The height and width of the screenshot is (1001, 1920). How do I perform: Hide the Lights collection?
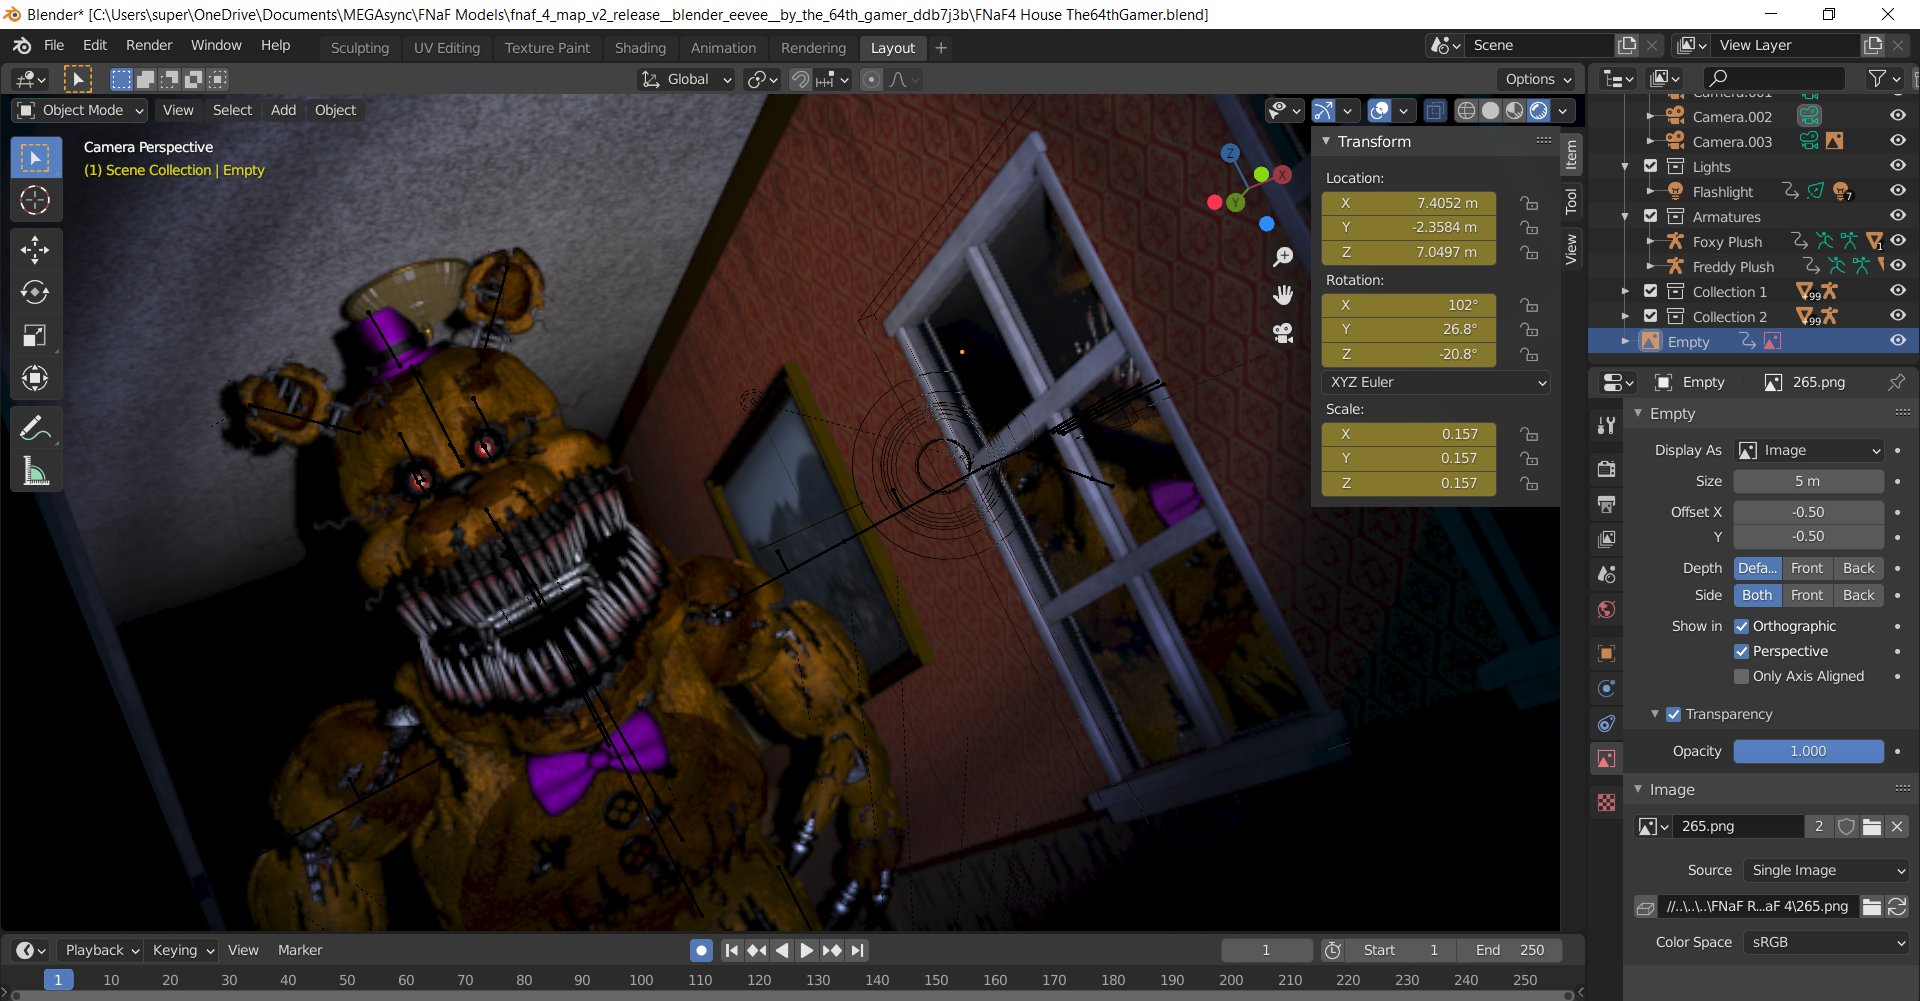click(1898, 166)
